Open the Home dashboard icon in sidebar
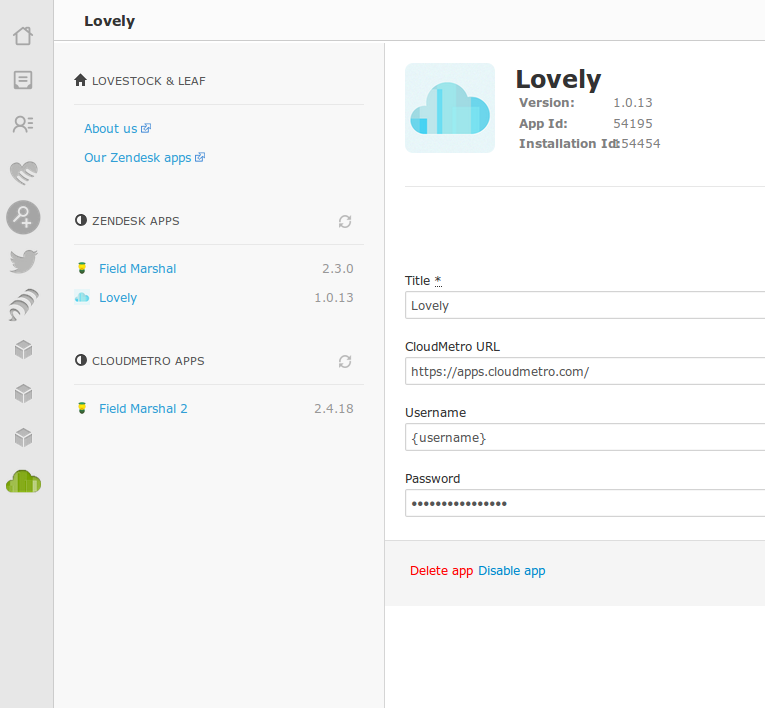 (x=23, y=36)
